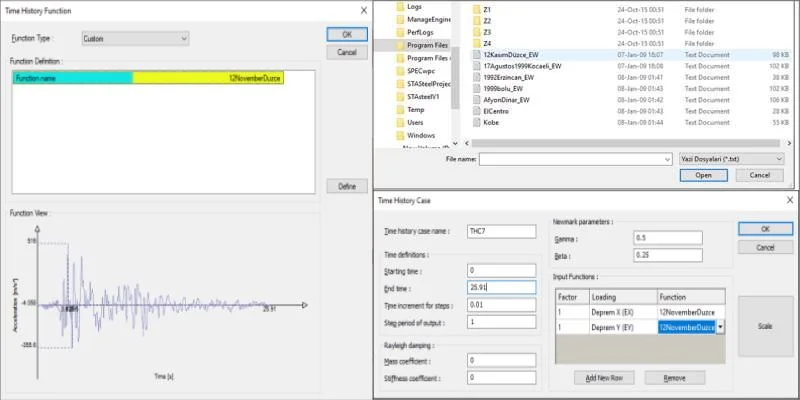
Task: Open the Deprem Y function dropdown arrow
Action: pyautogui.click(x=720, y=328)
